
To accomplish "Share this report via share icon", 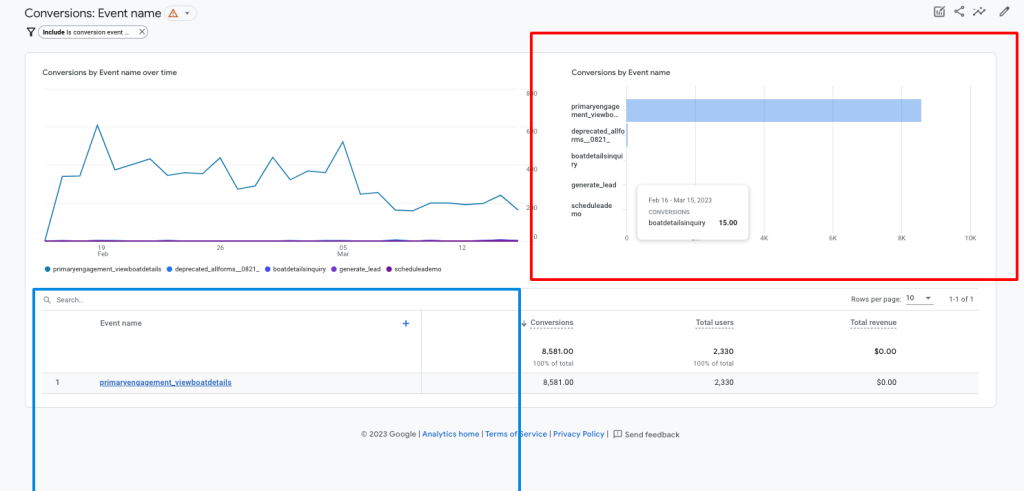I will click(x=960, y=12).
